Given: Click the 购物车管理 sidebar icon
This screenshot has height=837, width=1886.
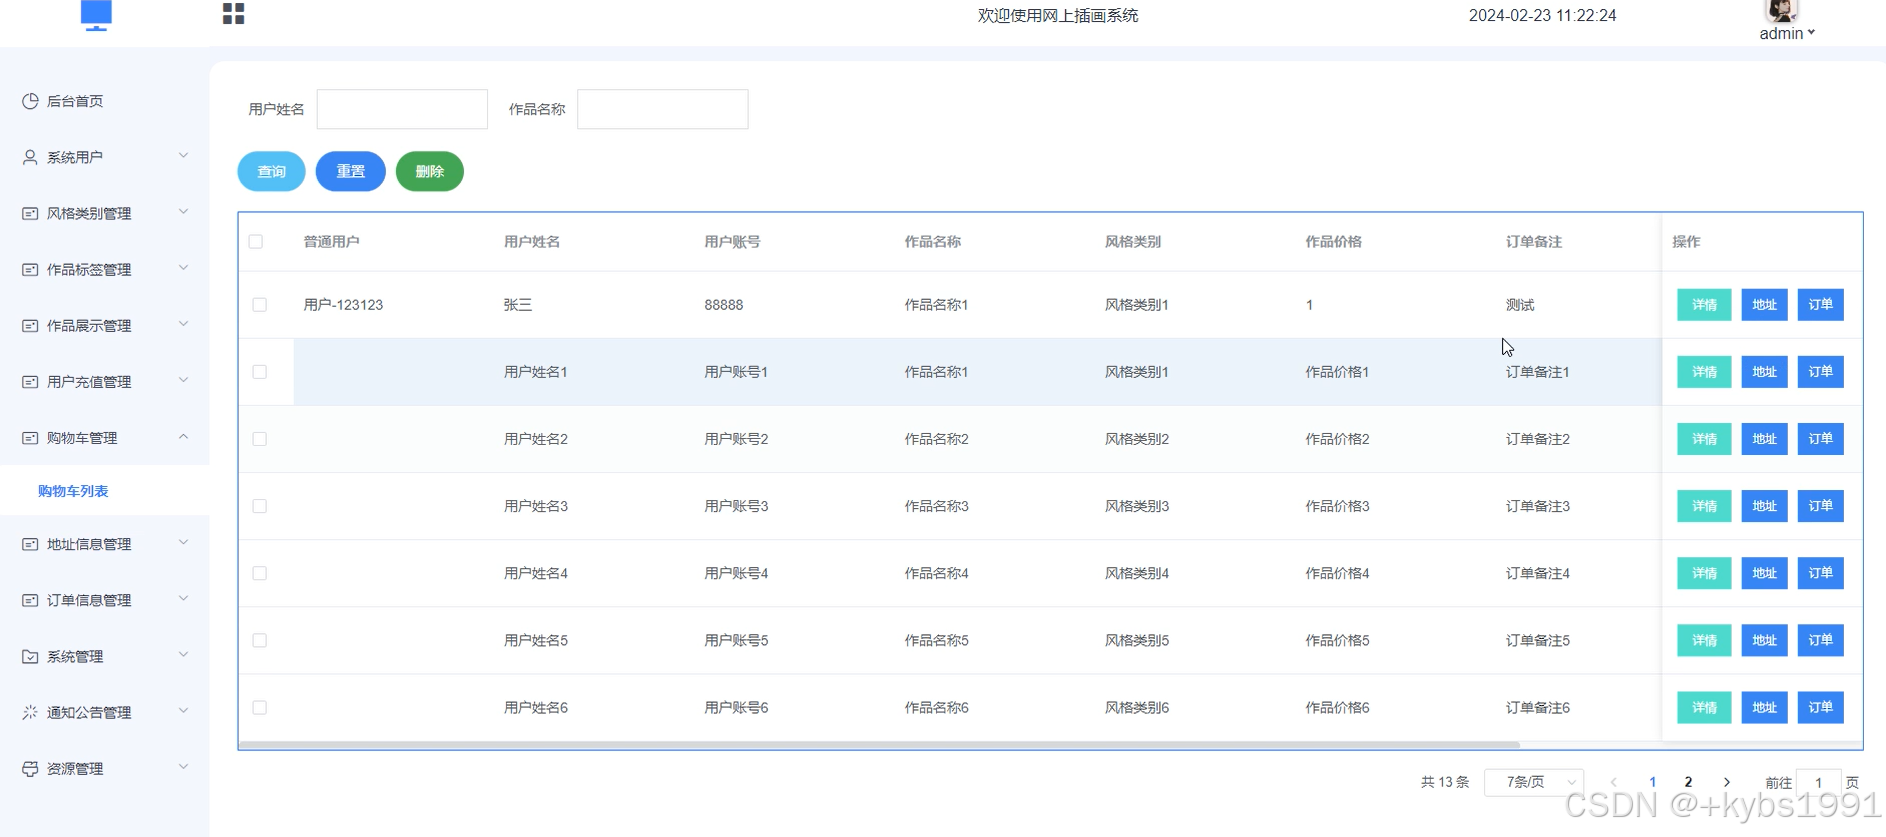Looking at the screenshot, I should tap(30, 437).
